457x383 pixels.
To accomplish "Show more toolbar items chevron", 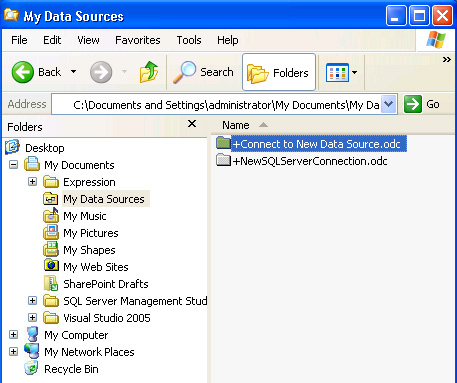I will click(x=447, y=60).
